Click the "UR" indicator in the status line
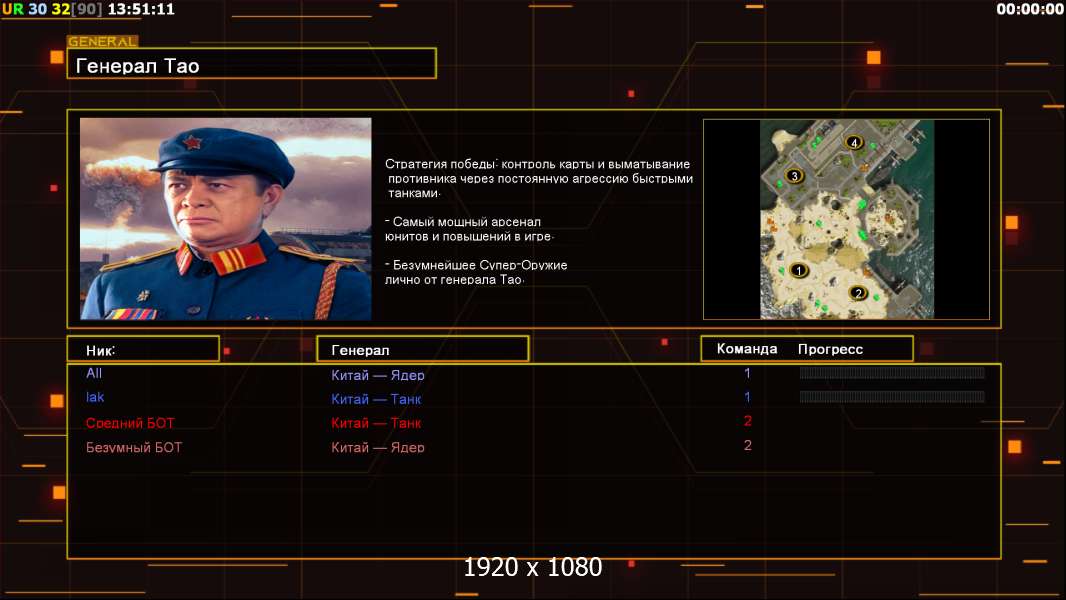 point(13,9)
